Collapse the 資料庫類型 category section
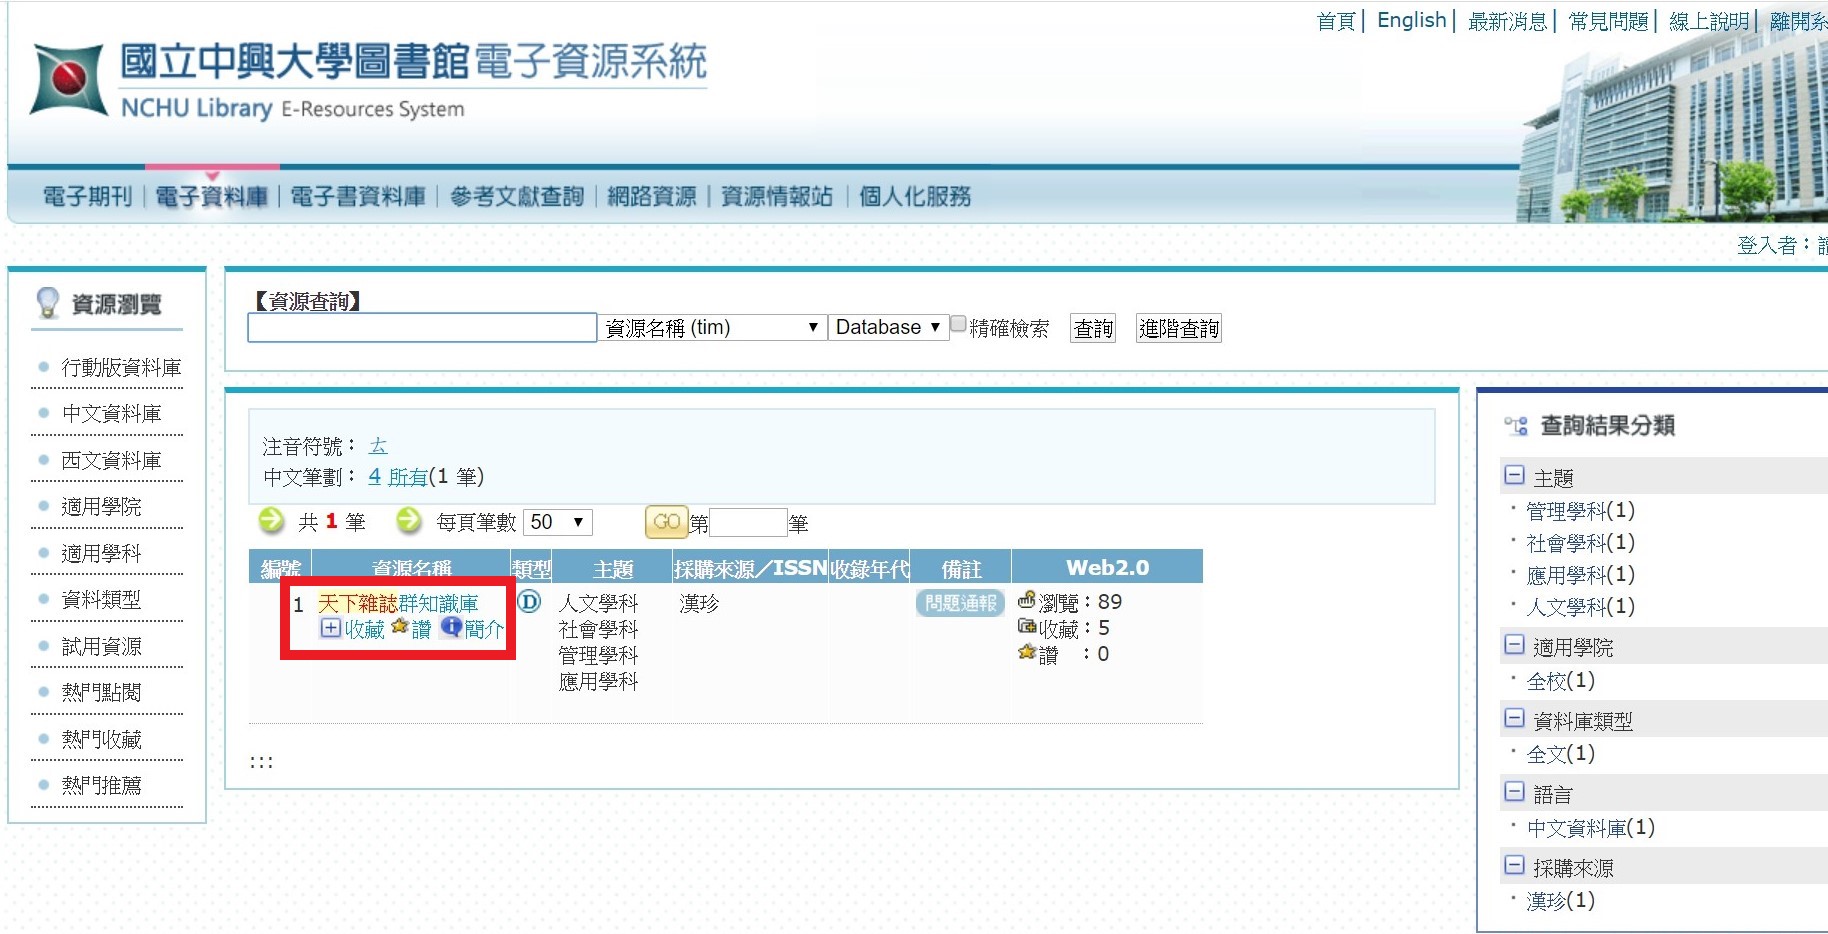 (x=1514, y=719)
